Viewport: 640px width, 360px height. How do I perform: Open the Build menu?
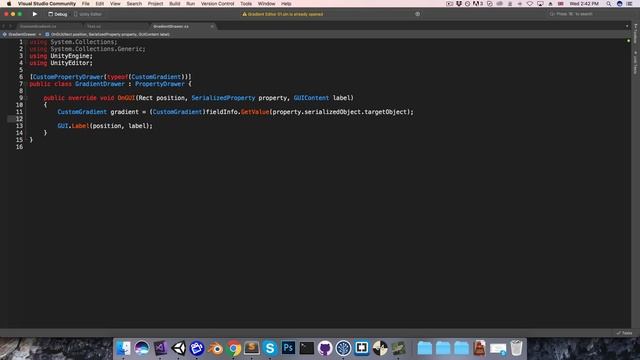click(x=175, y=4)
